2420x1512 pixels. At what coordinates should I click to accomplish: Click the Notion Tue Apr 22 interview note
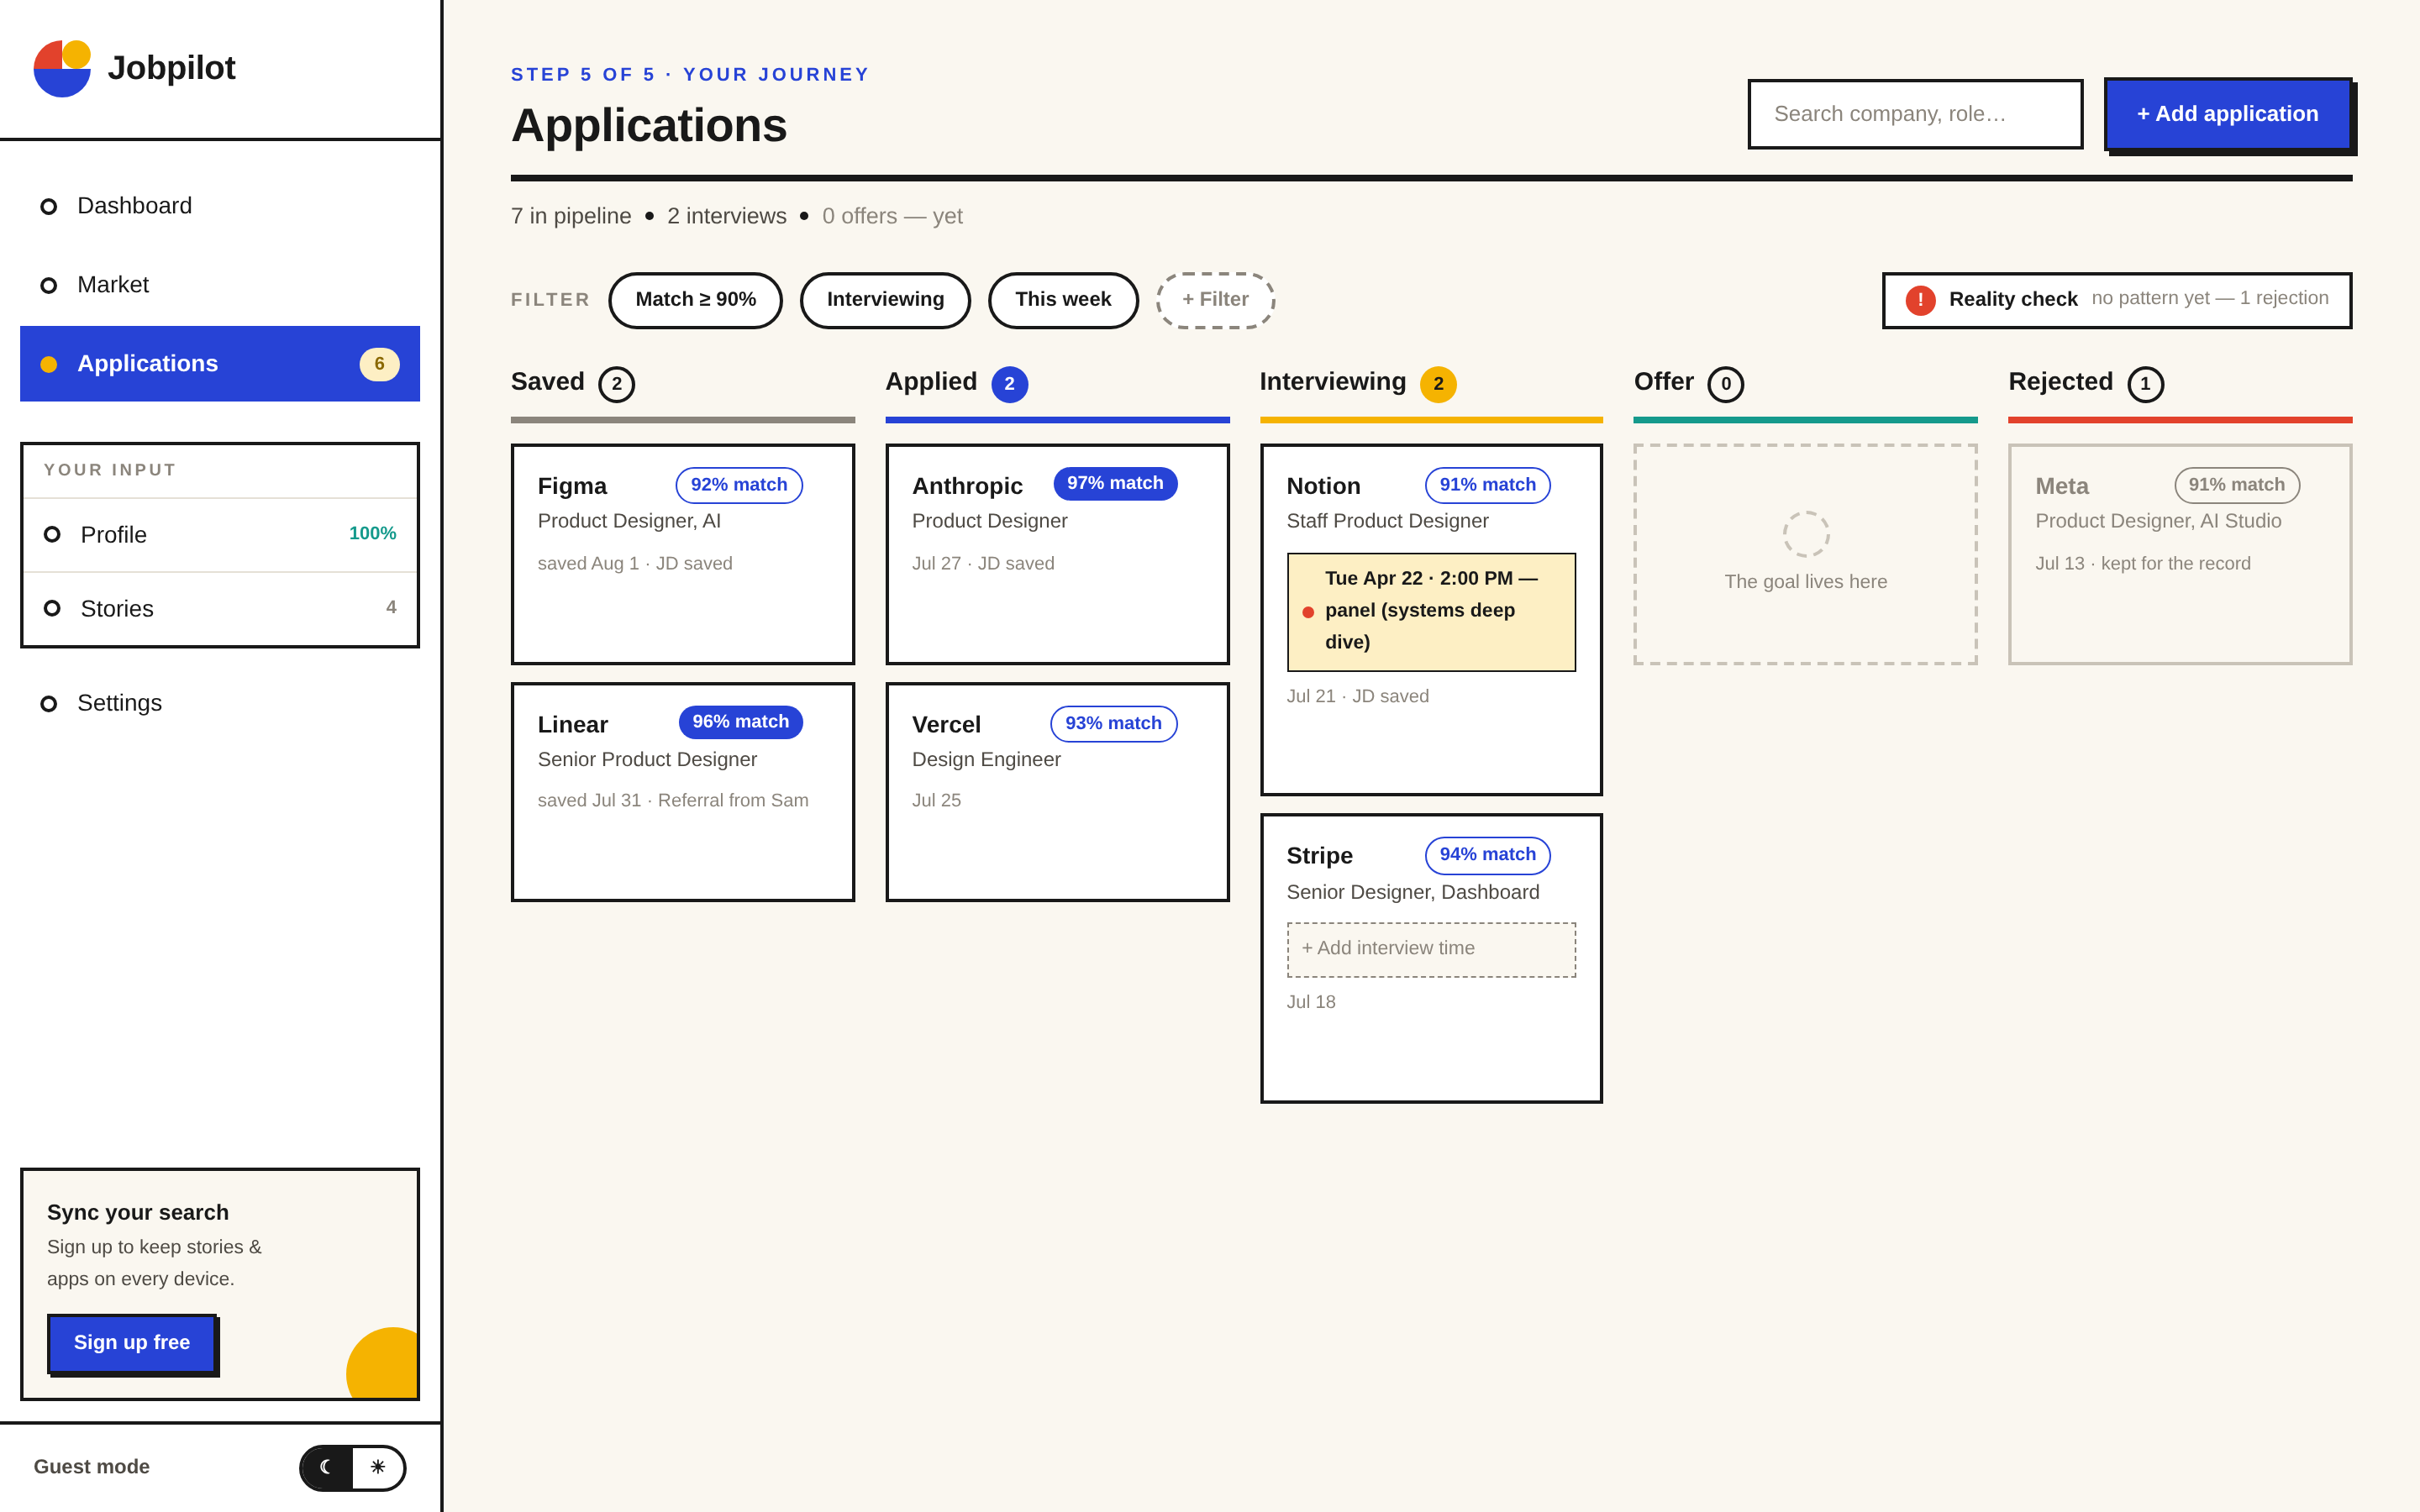click(1431, 612)
